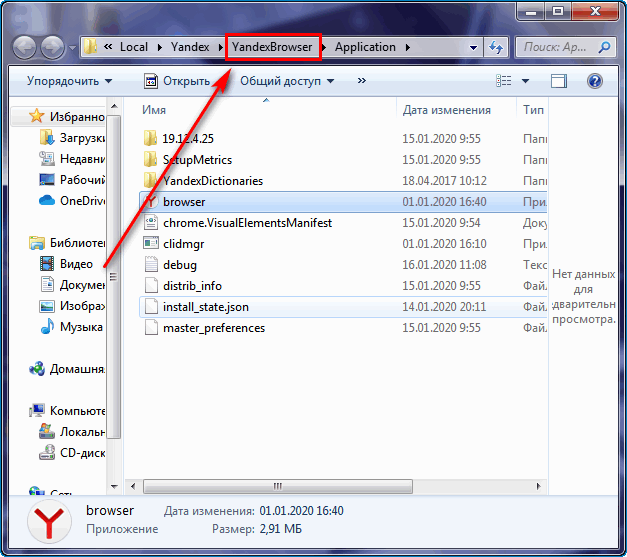Image resolution: width=627 pixels, height=557 pixels.
Task: Click the YandexBrowser breadcrumb segment
Action: [x=272, y=47]
